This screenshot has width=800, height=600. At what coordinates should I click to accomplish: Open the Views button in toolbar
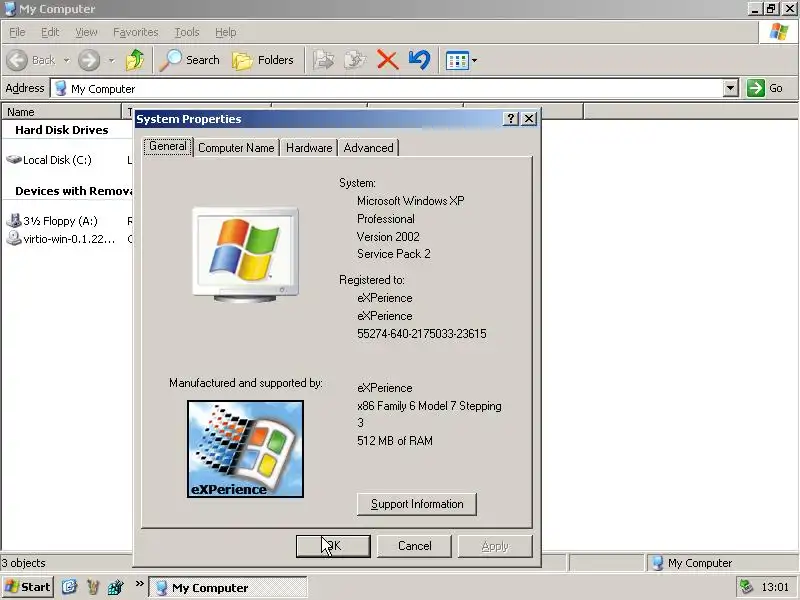tap(457, 61)
